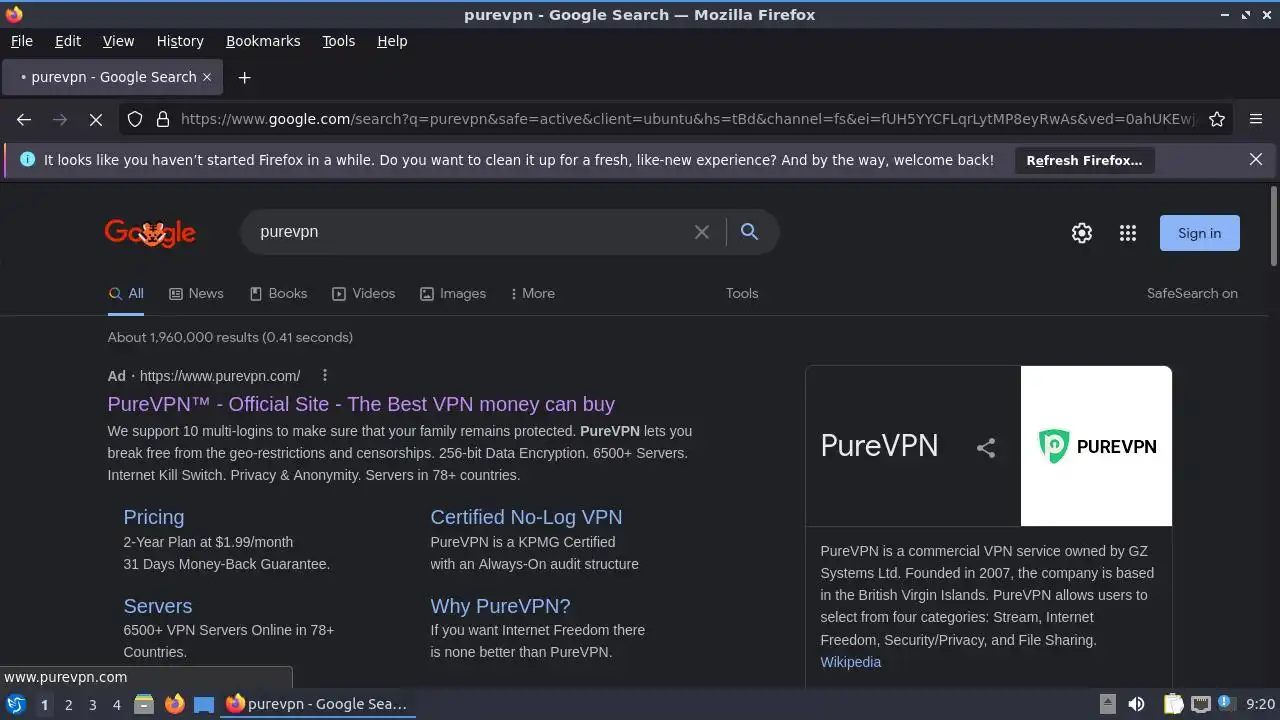The height and width of the screenshot is (720, 1280).
Task: Select the All results tab
Action: pos(126,293)
